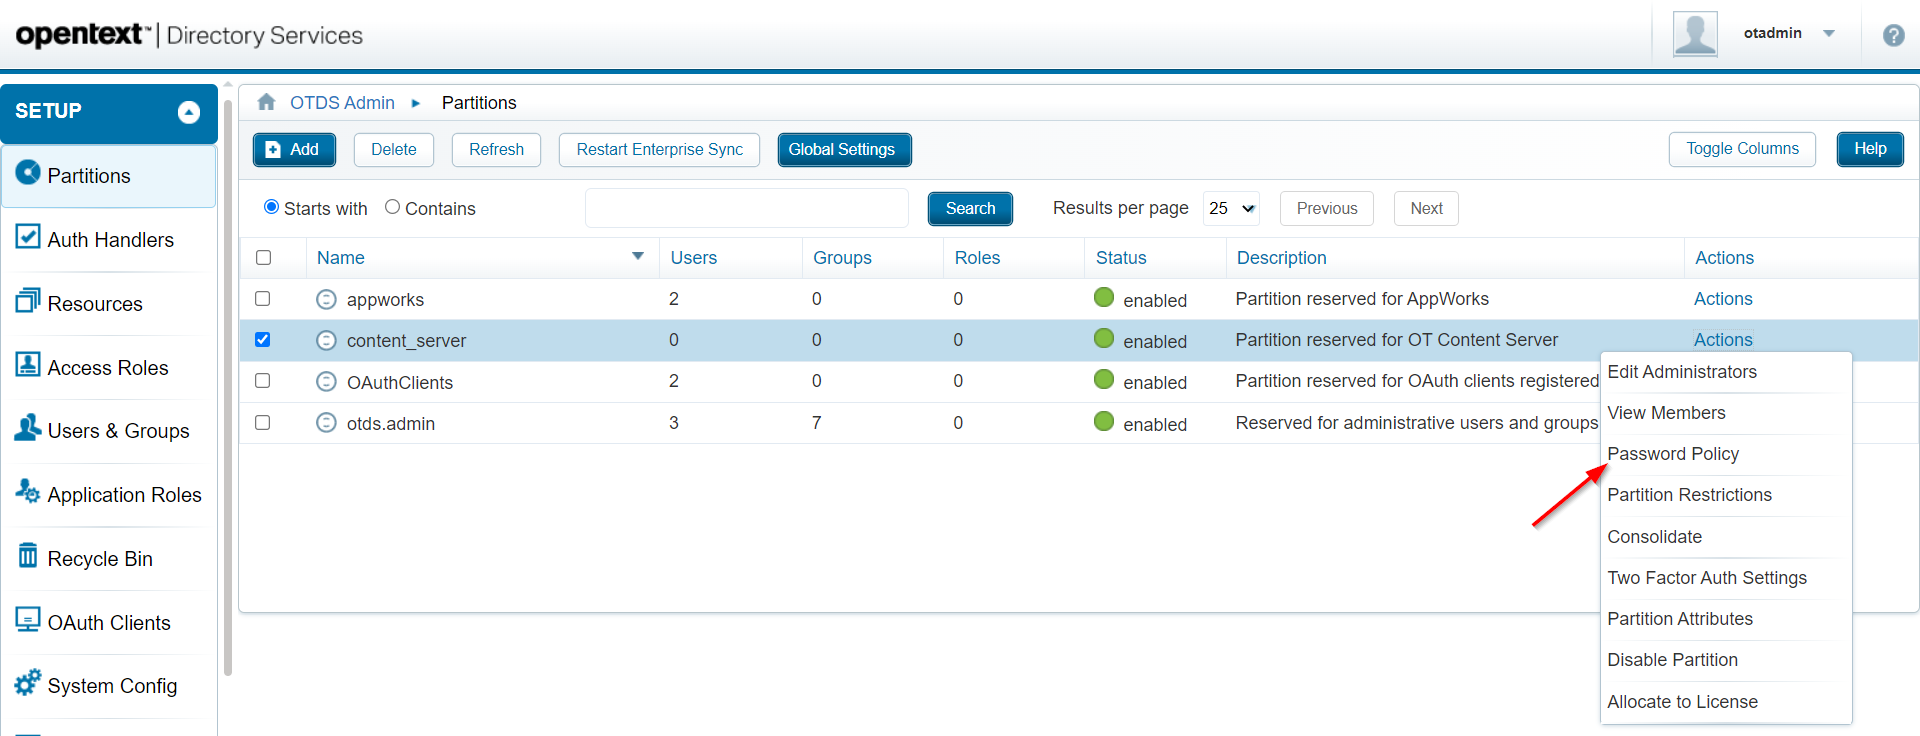Screen dimensions: 1920x736
Task: Select Two Factor Auth Settings
Action: coord(1707,578)
